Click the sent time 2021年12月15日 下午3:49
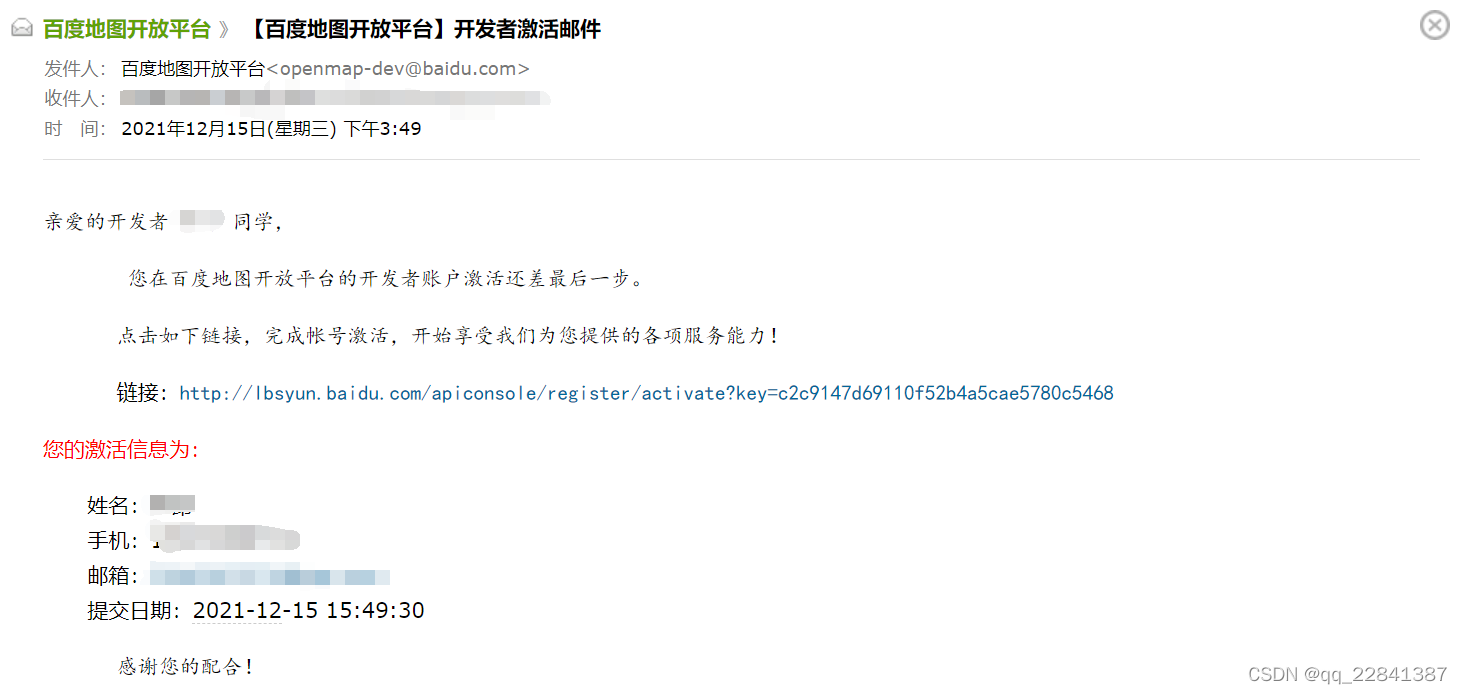This screenshot has width=1462, height=694. tap(271, 129)
